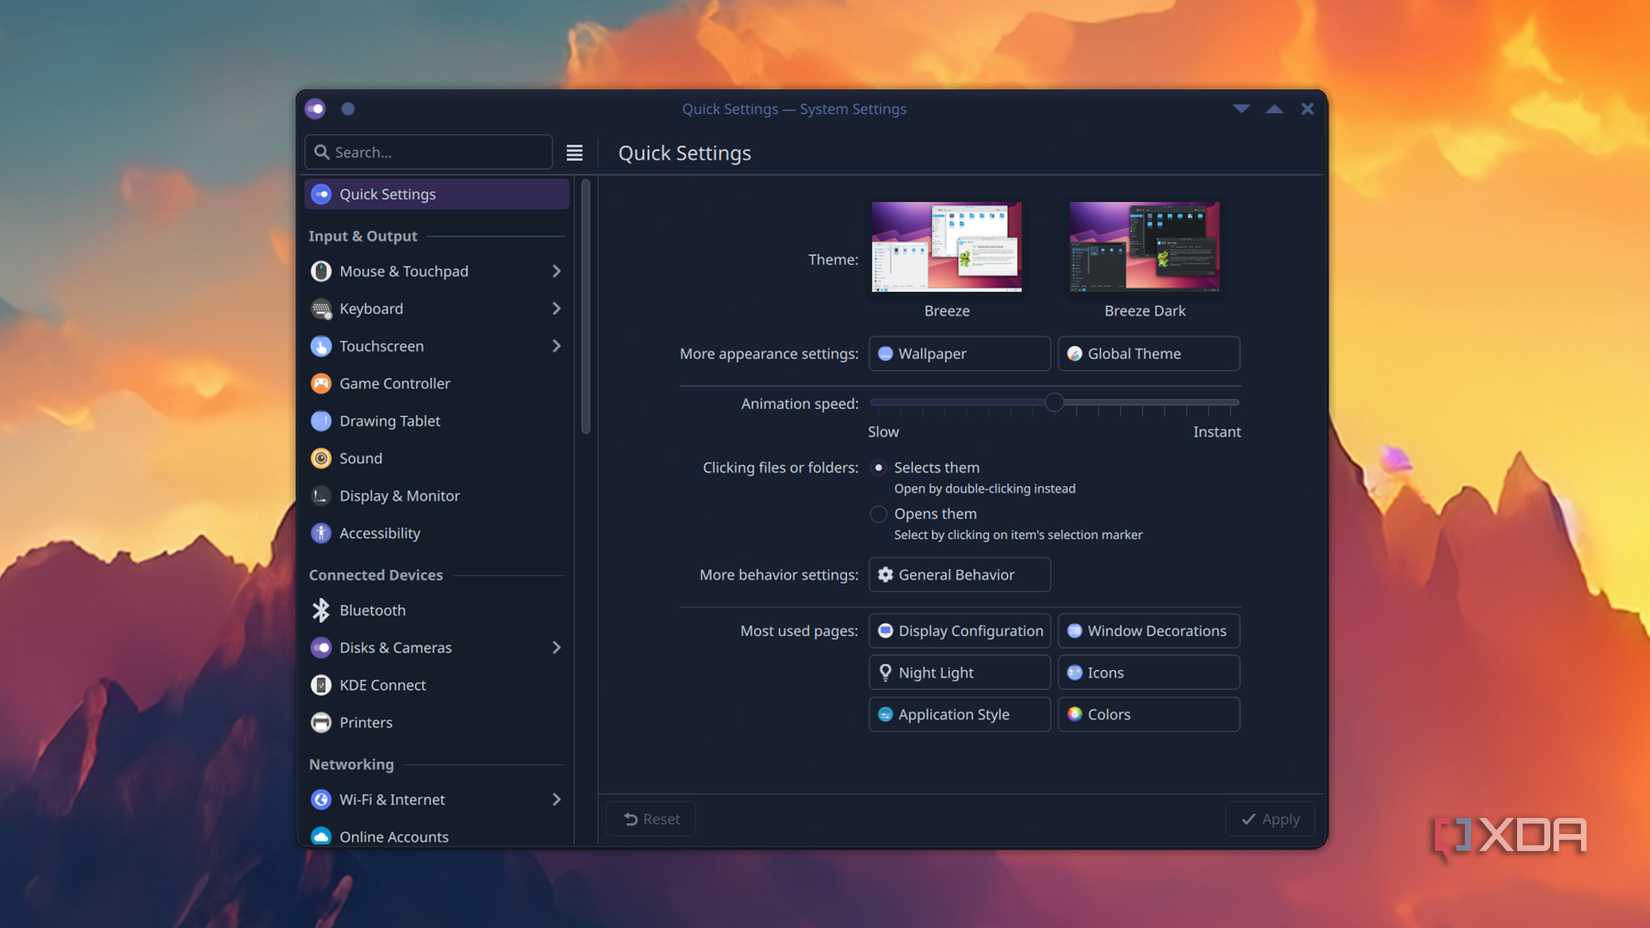1650x928 pixels.
Task: Open the Night Light page
Action: coord(958,672)
